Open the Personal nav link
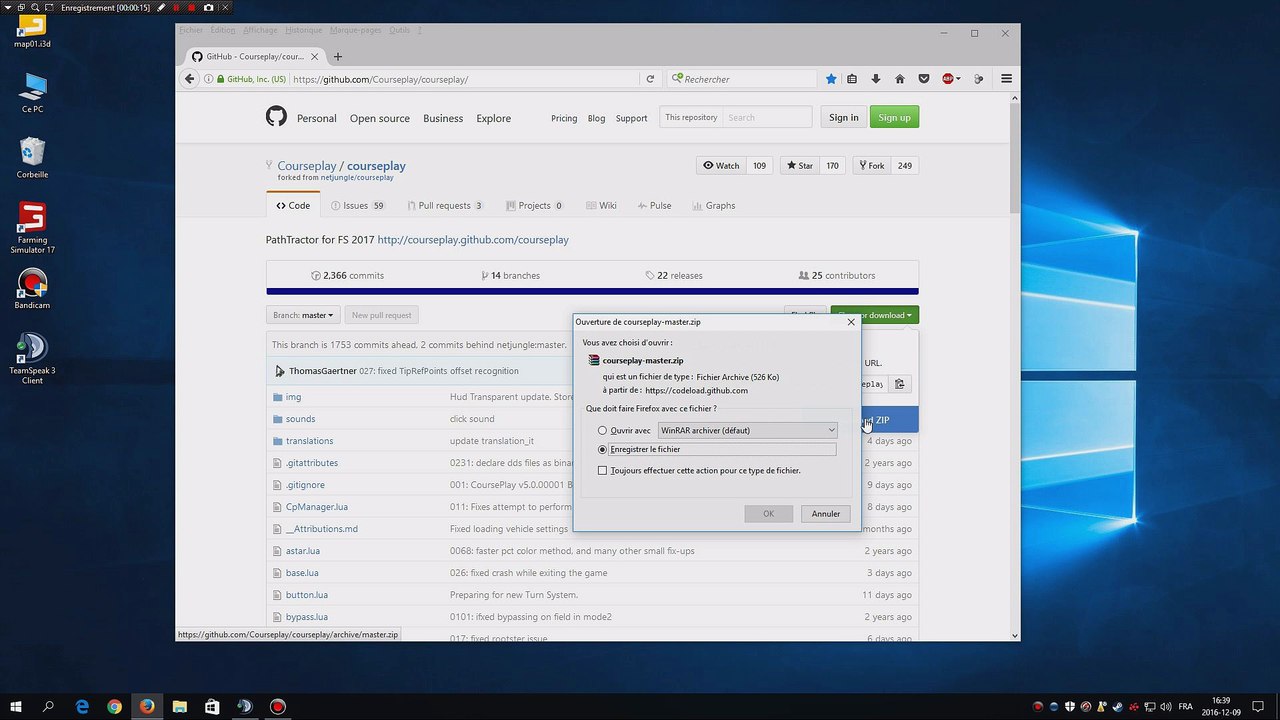This screenshot has width=1280, height=720. 316,118
